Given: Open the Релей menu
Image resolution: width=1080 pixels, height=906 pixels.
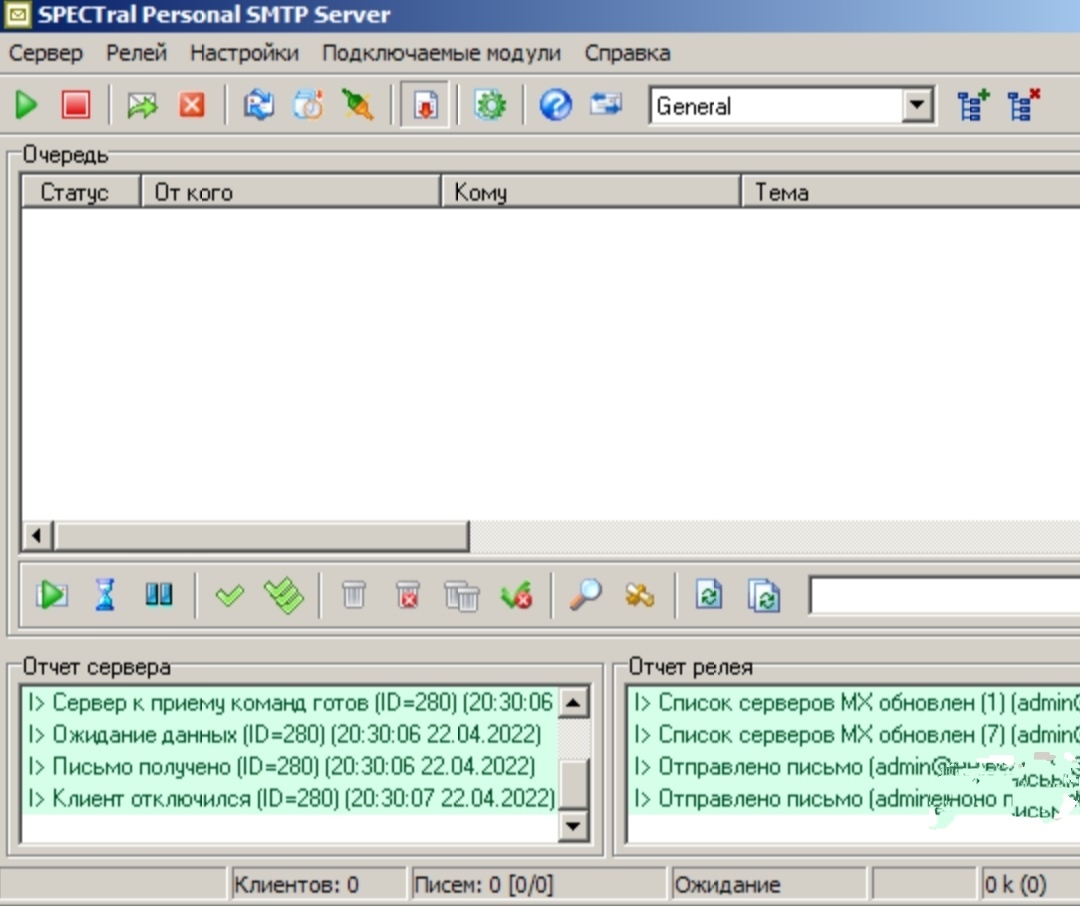Looking at the screenshot, I should [136, 53].
